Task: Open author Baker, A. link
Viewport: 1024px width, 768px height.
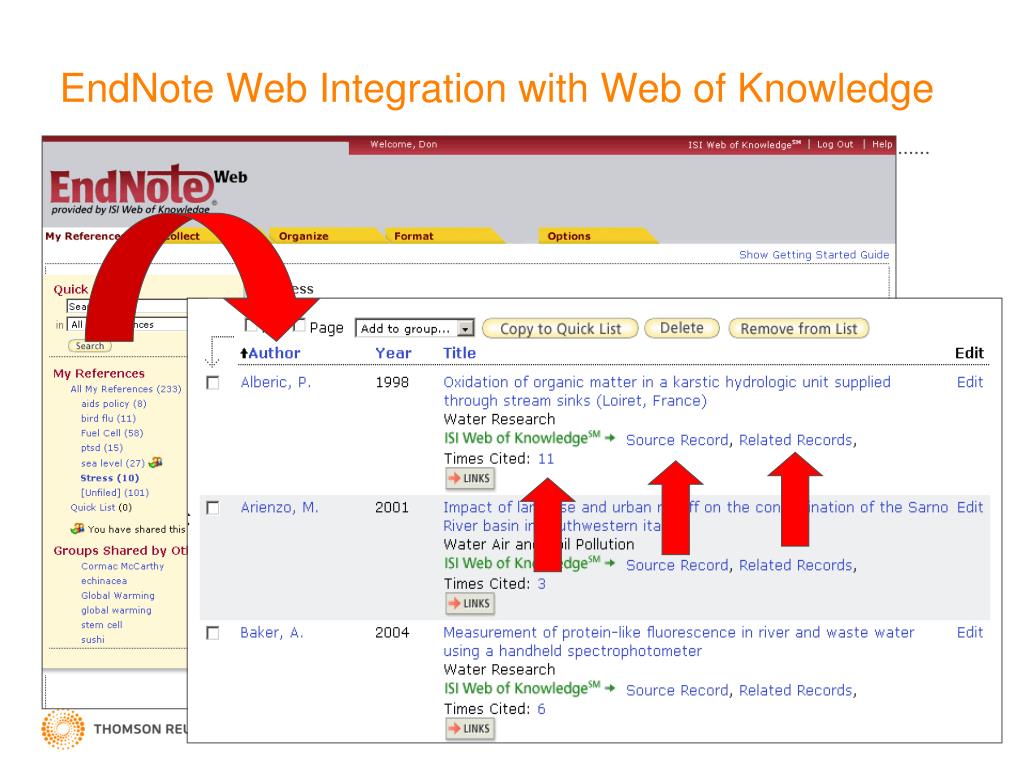Action: [x=272, y=633]
